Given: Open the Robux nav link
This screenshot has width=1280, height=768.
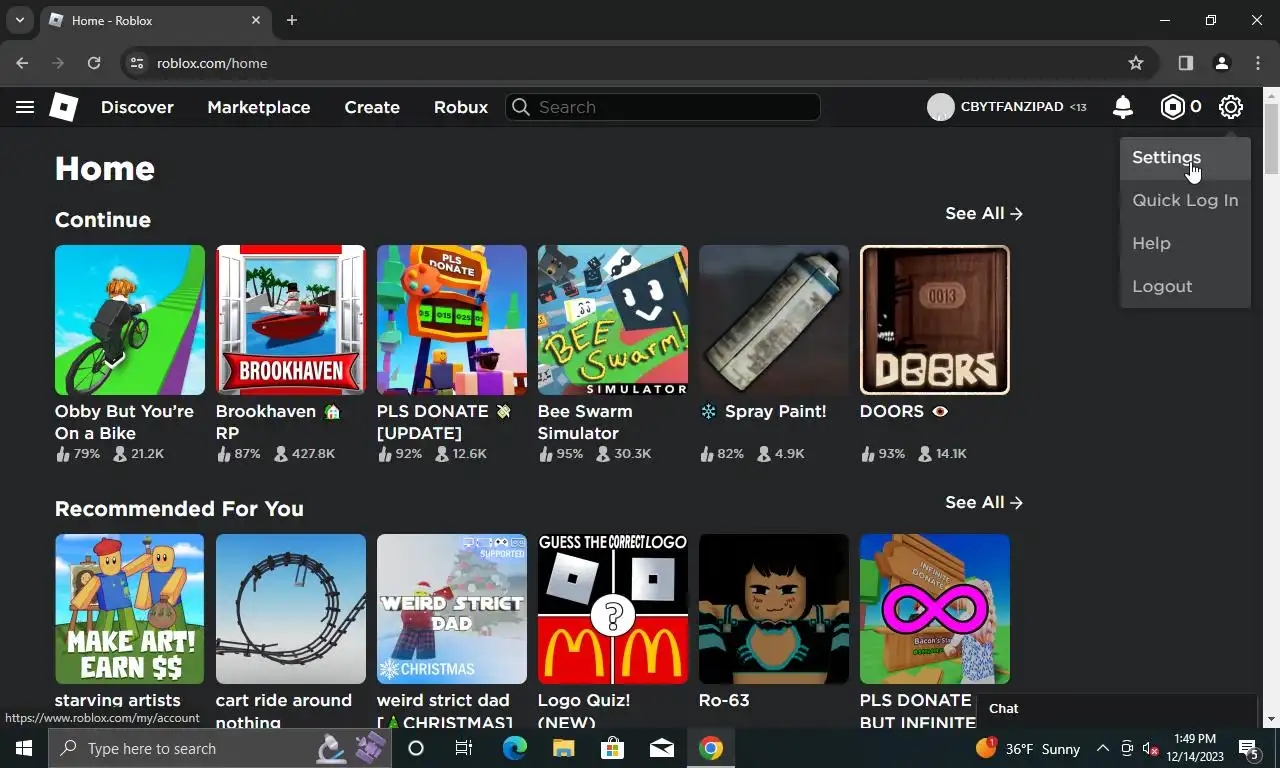Looking at the screenshot, I should pos(461,107).
